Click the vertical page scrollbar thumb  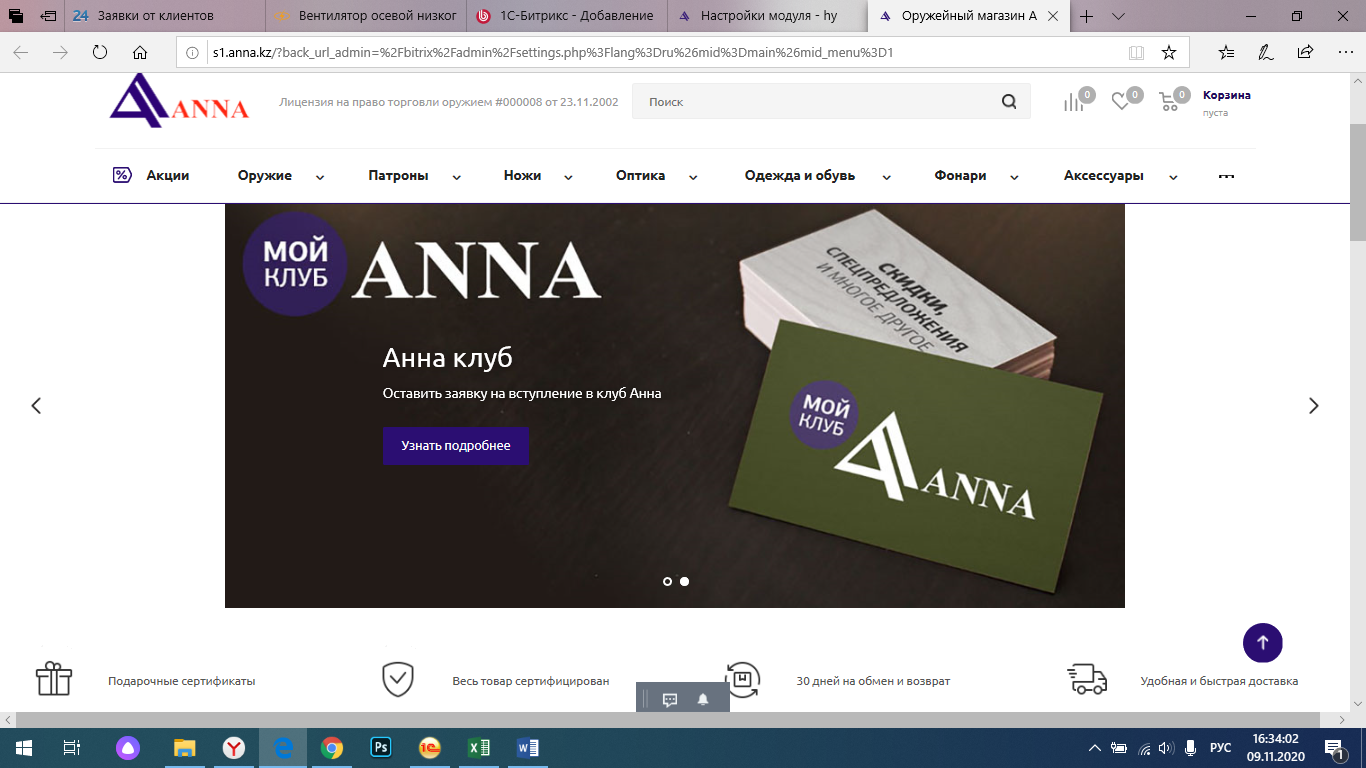click(1357, 182)
